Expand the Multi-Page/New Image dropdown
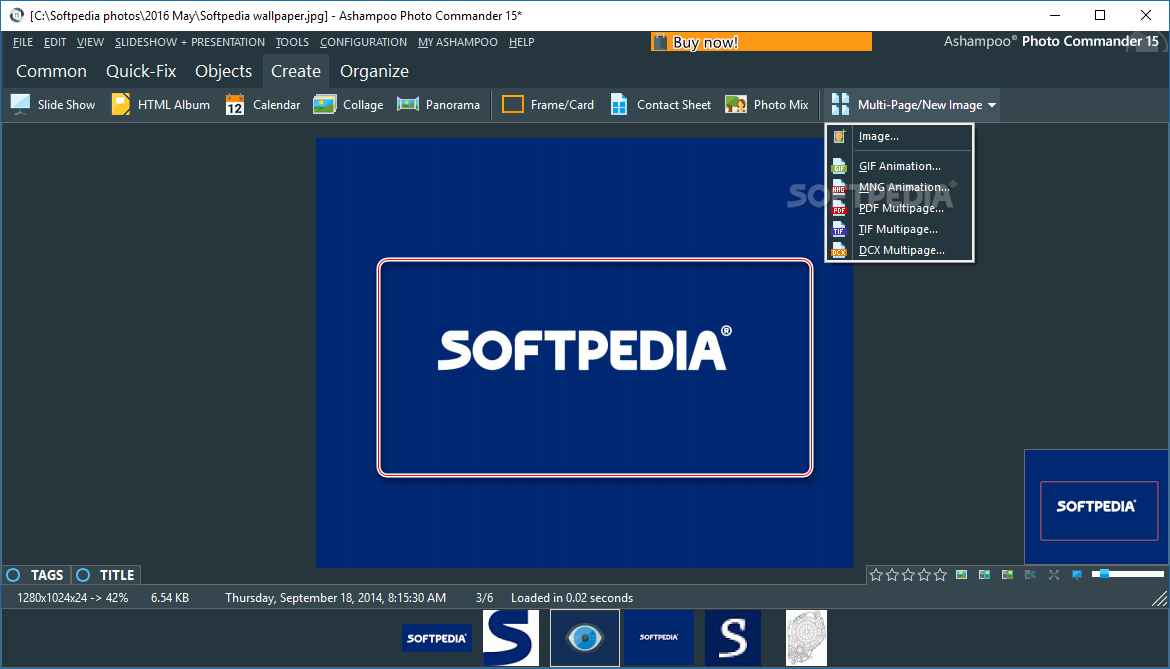1170x669 pixels. pos(913,104)
